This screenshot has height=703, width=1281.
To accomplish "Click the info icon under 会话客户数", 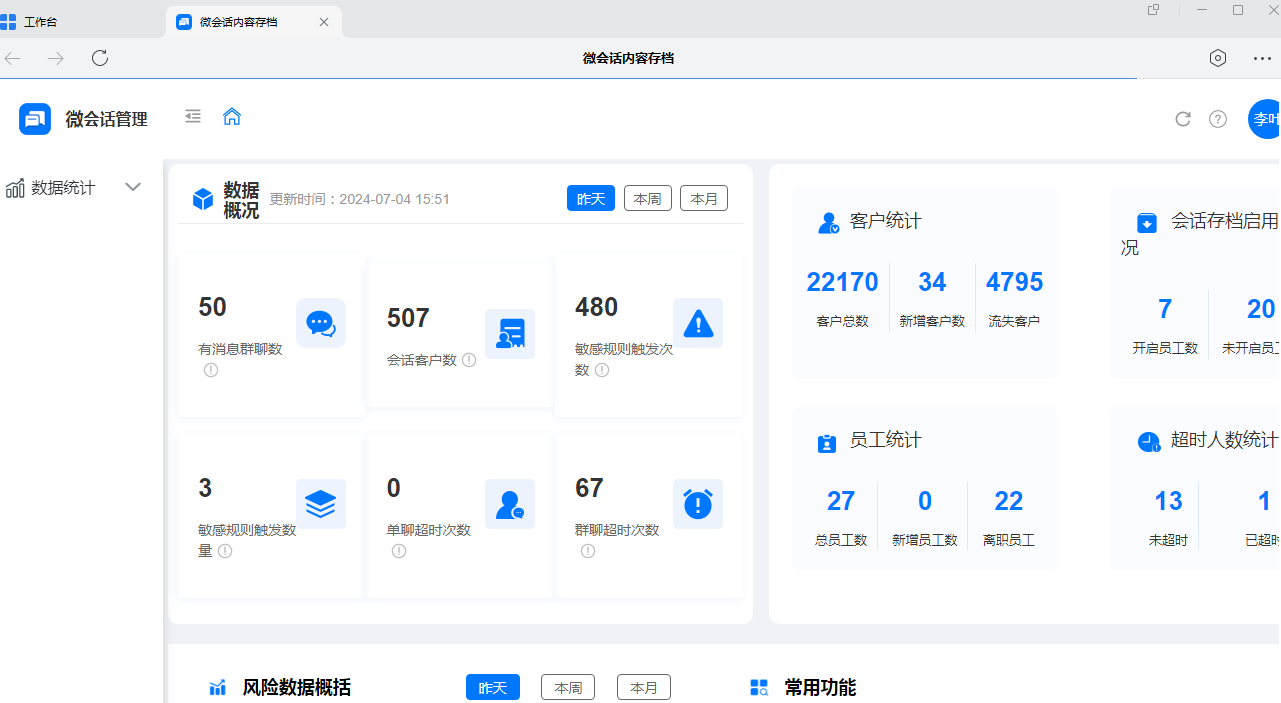I will (x=468, y=360).
